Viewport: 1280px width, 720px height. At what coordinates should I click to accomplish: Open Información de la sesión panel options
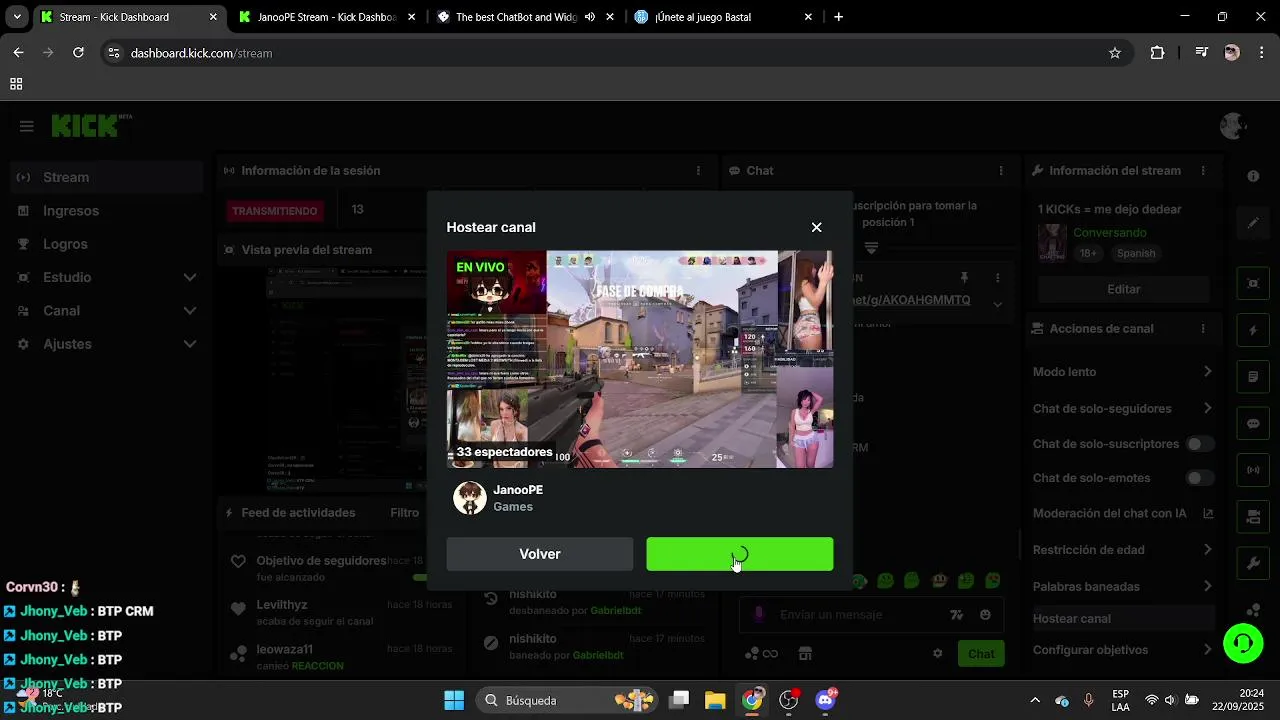[699, 171]
